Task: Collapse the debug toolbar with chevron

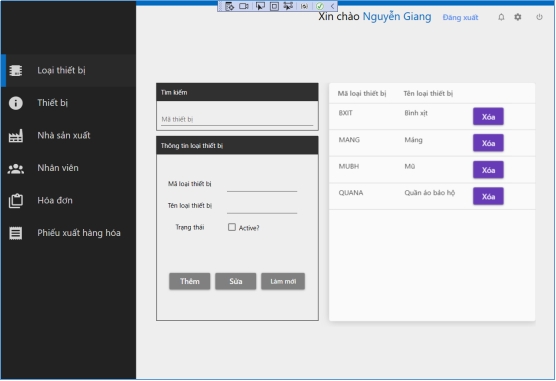Action: (x=332, y=6)
